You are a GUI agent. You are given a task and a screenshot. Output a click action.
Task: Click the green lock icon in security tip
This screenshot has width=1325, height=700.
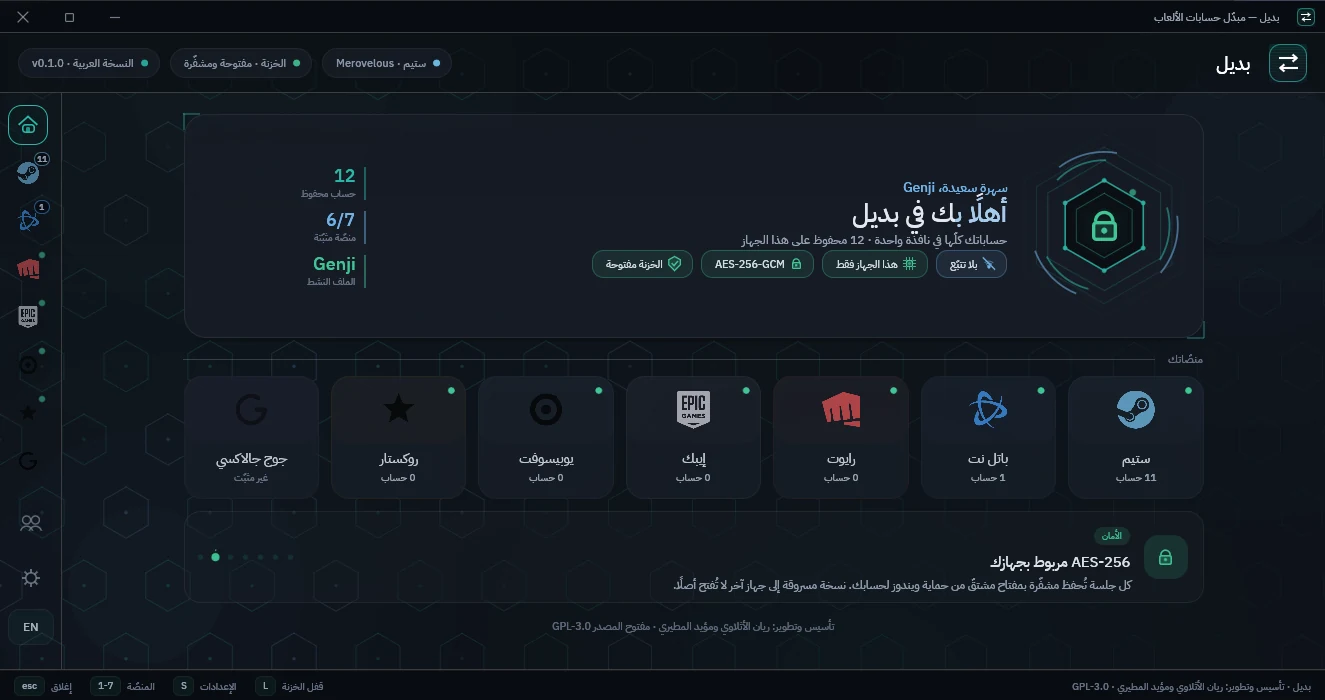click(1165, 557)
